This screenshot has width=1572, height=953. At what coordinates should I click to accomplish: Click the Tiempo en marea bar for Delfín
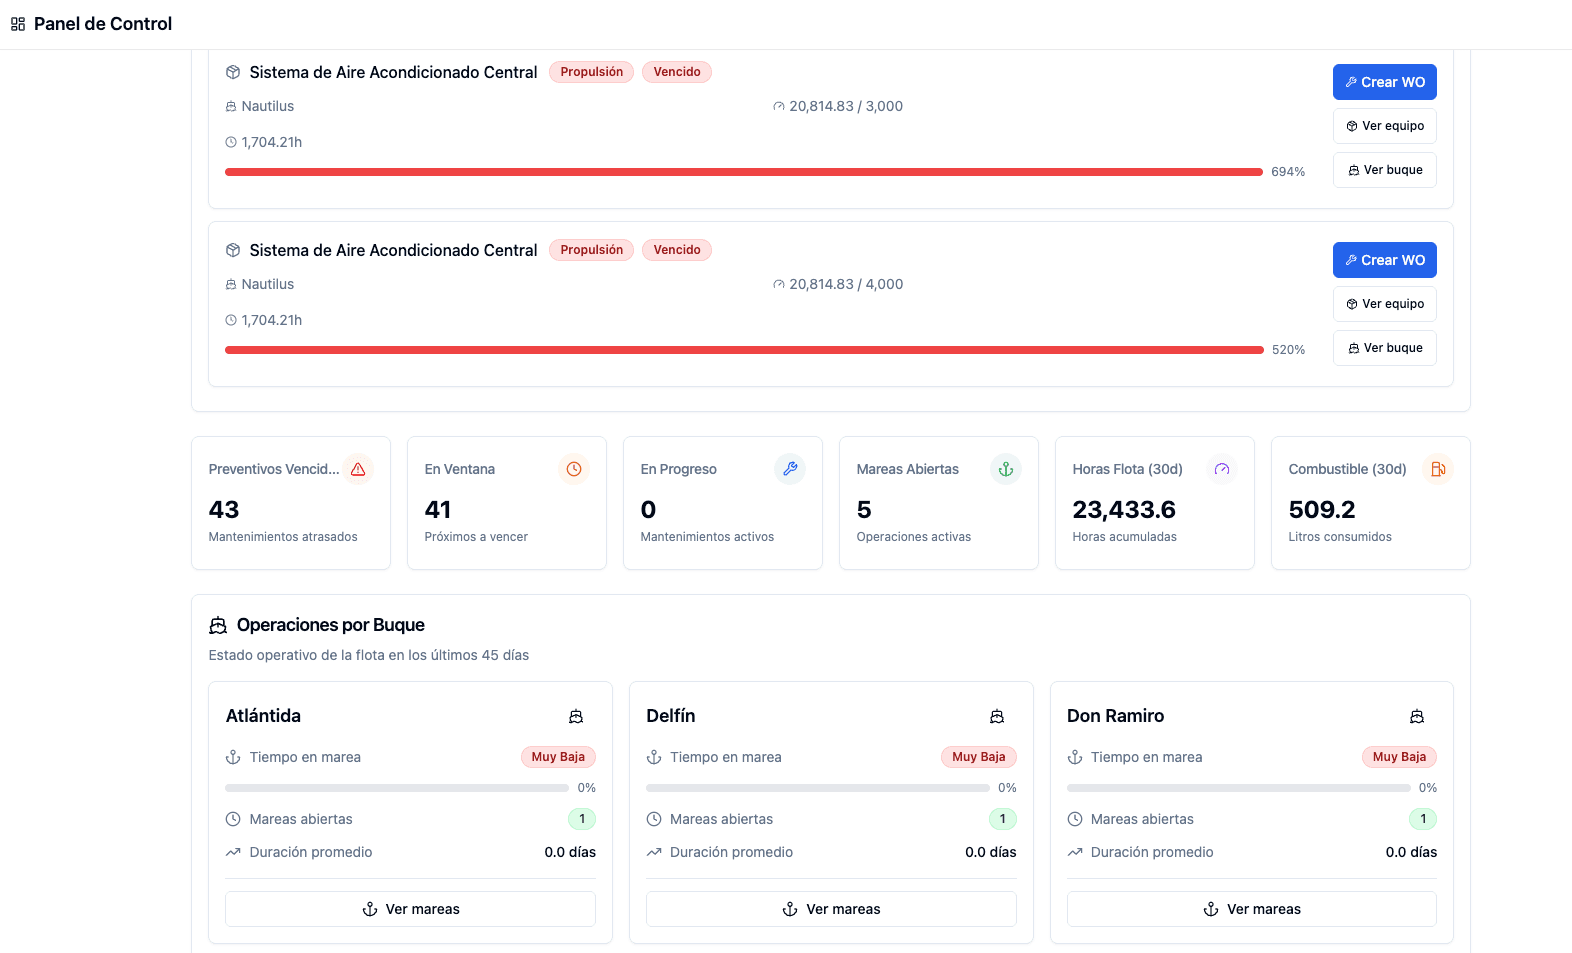pyautogui.click(x=817, y=788)
